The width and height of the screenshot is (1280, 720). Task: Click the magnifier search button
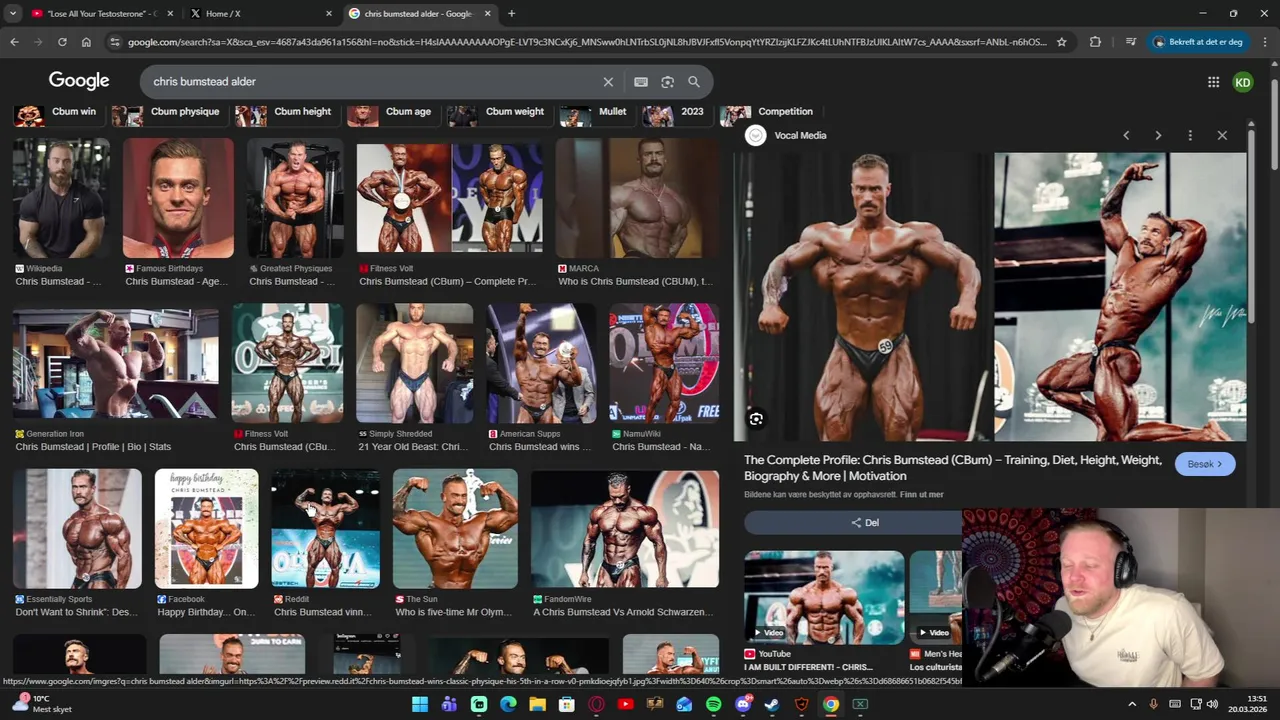pos(694,82)
